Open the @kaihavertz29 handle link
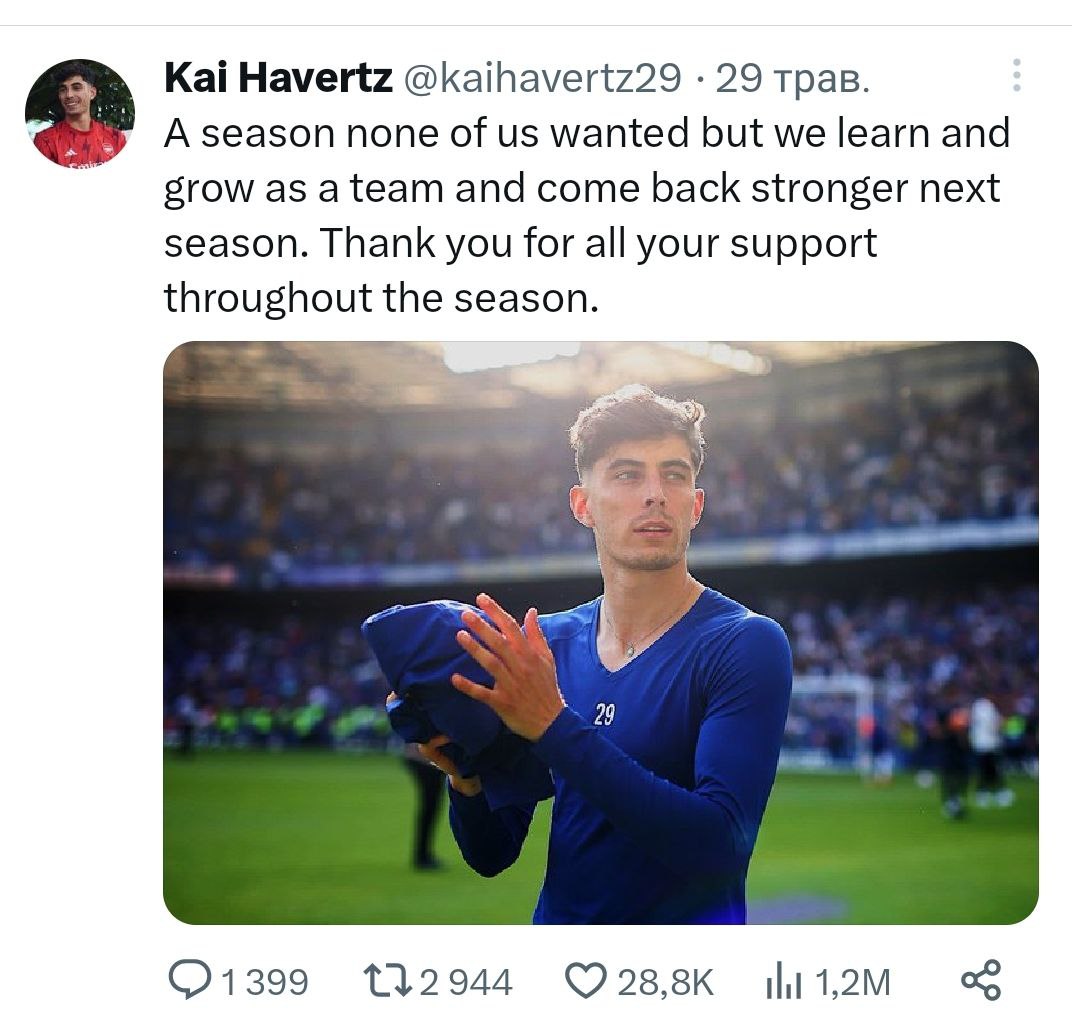This screenshot has width=1072, height=1035. click(x=543, y=77)
